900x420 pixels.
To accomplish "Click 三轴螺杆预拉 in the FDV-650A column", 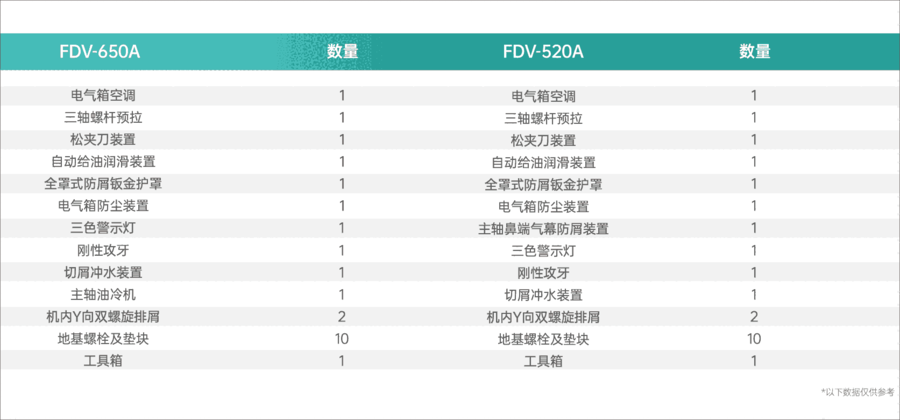I will [x=103, y=118].
